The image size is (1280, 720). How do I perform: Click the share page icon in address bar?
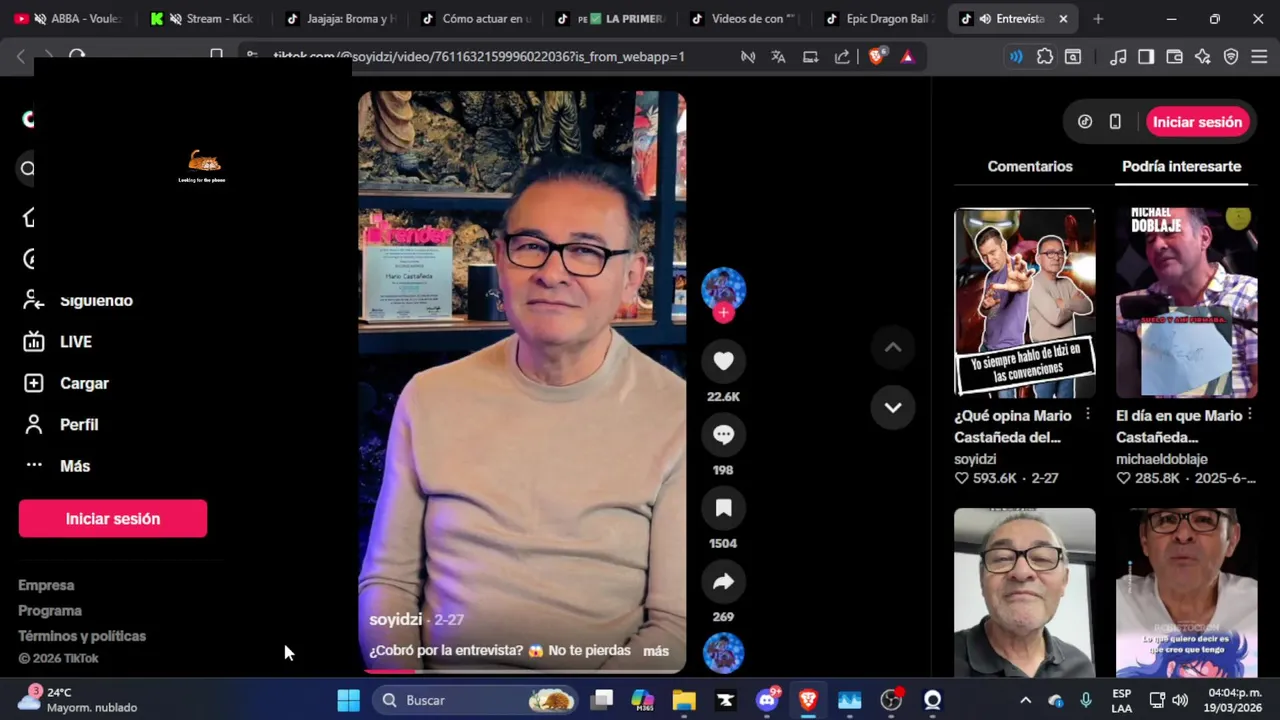[x=842, y=57]
